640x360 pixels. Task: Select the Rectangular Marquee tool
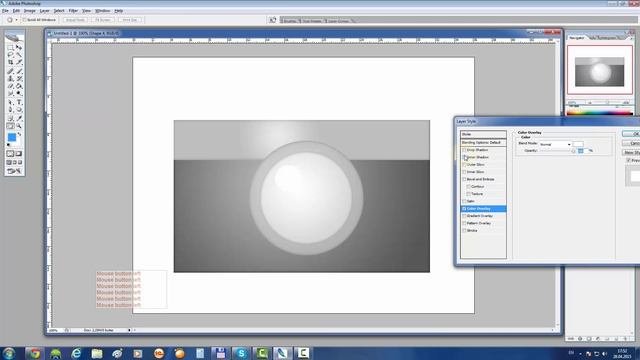click(x=10, y=47)
